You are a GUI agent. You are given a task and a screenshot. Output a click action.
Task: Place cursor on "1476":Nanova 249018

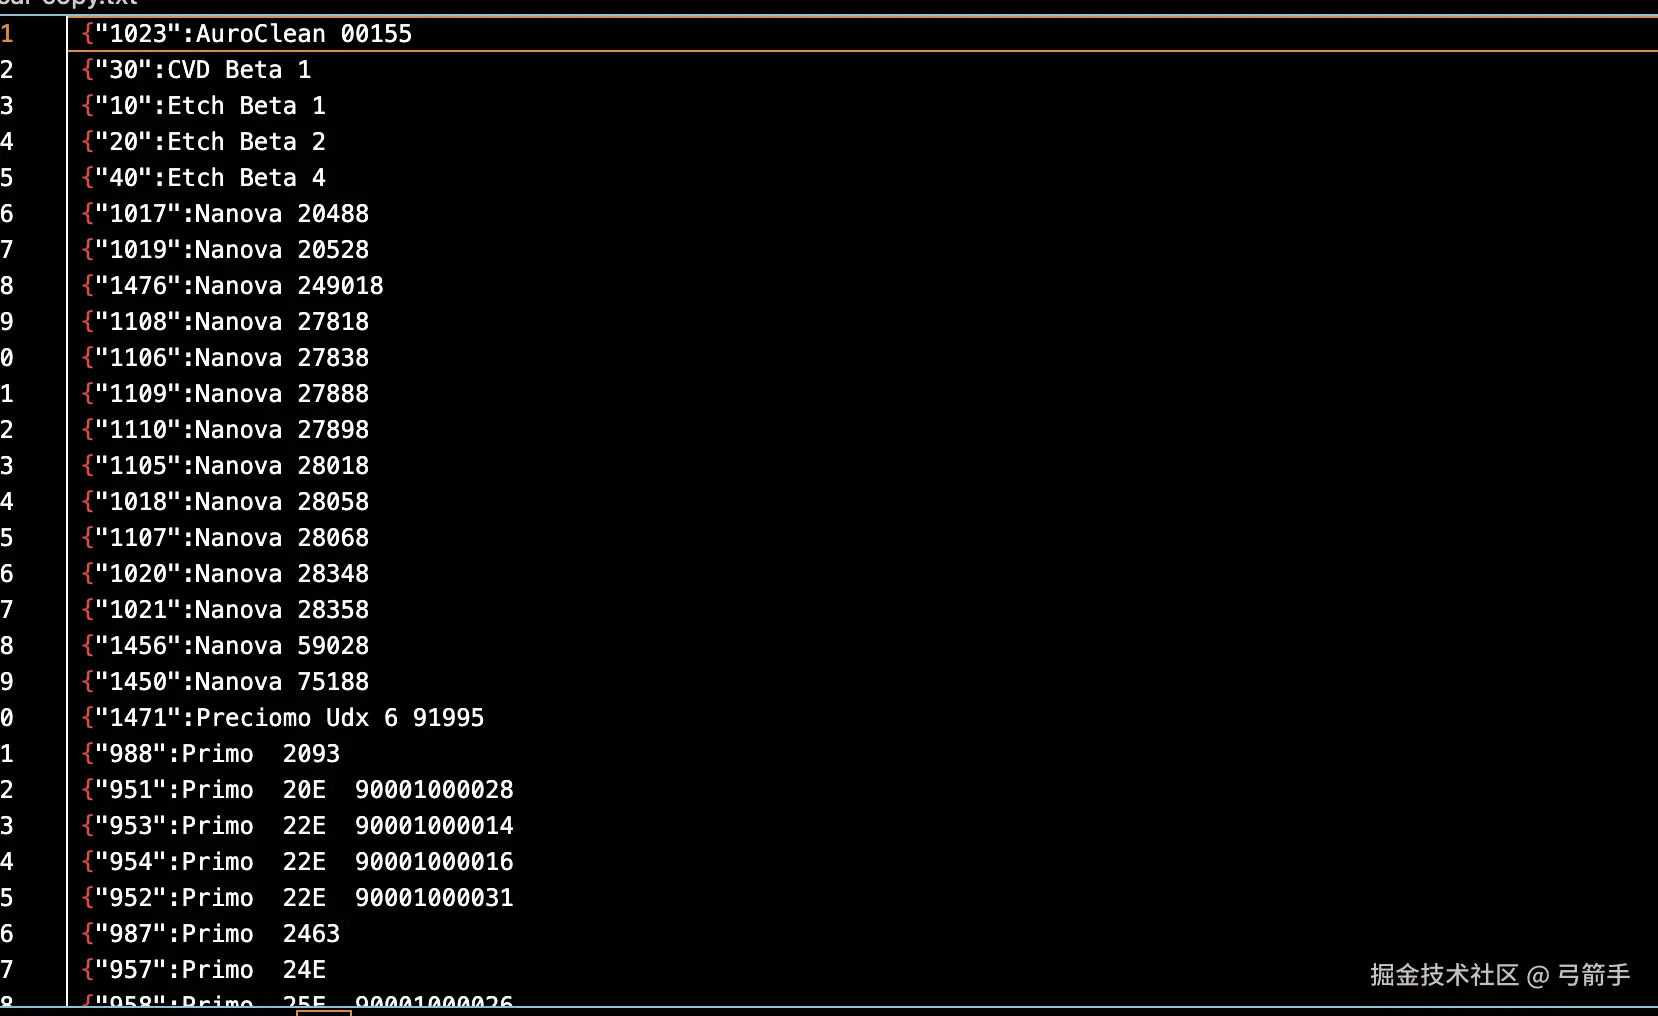[233, 286]
